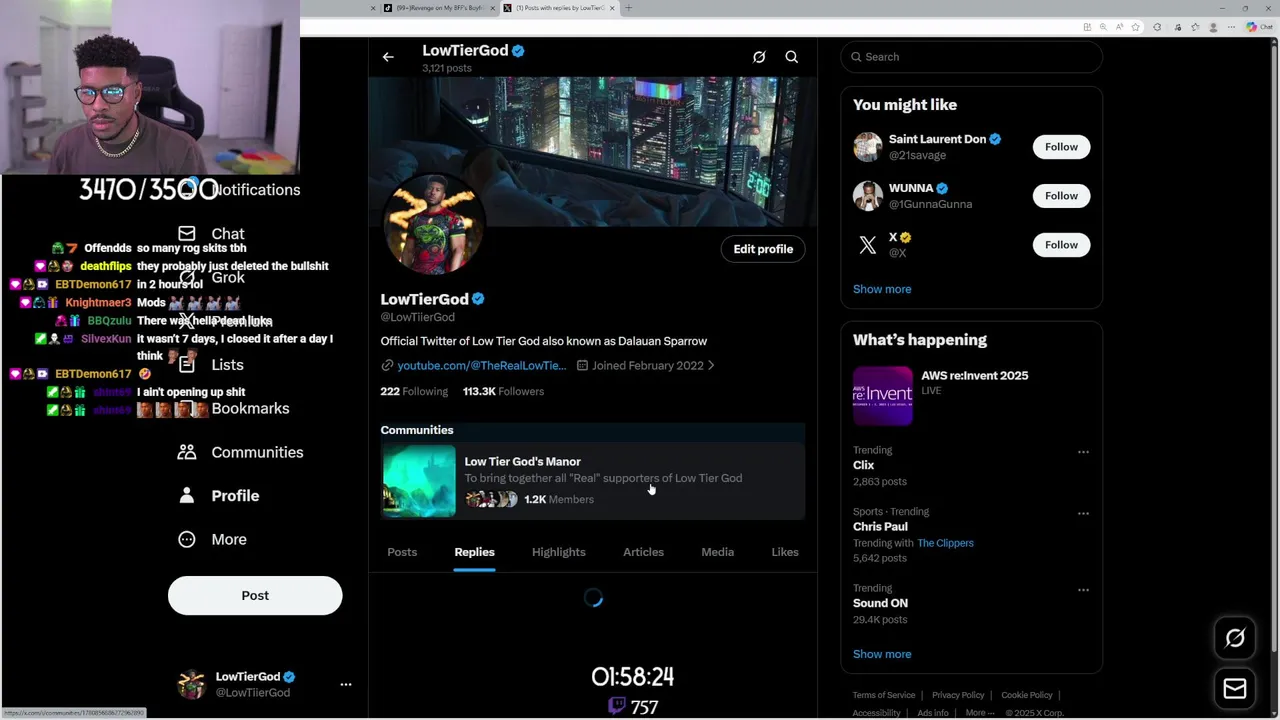Select the Replies tab
Screen dimensions: 1280x720
tap(474, 552)
